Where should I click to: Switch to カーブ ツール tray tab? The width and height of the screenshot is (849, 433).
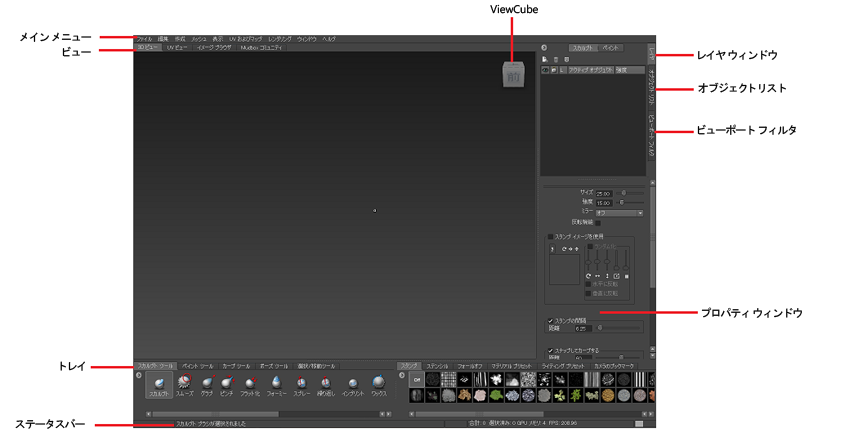(237, 366)
